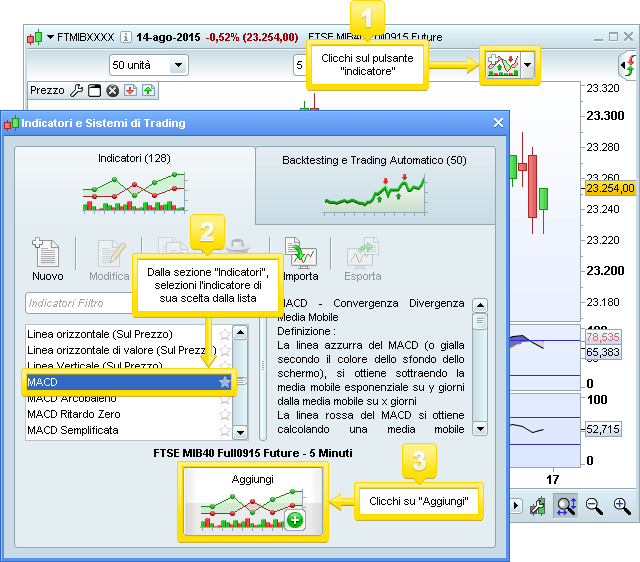Switch to the Indicatori (128) tab
The image size is (640, 562).
point(134,184)
